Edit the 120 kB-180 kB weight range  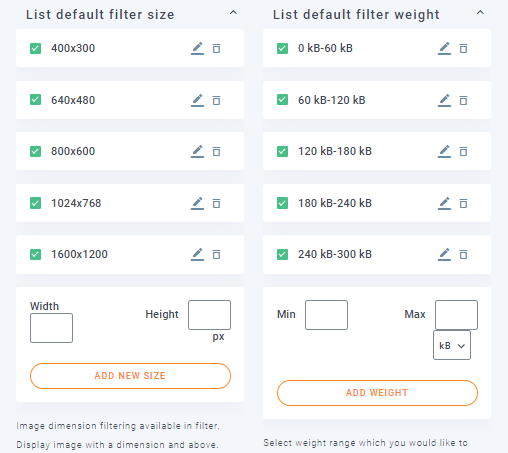click(x=444, y=151)
